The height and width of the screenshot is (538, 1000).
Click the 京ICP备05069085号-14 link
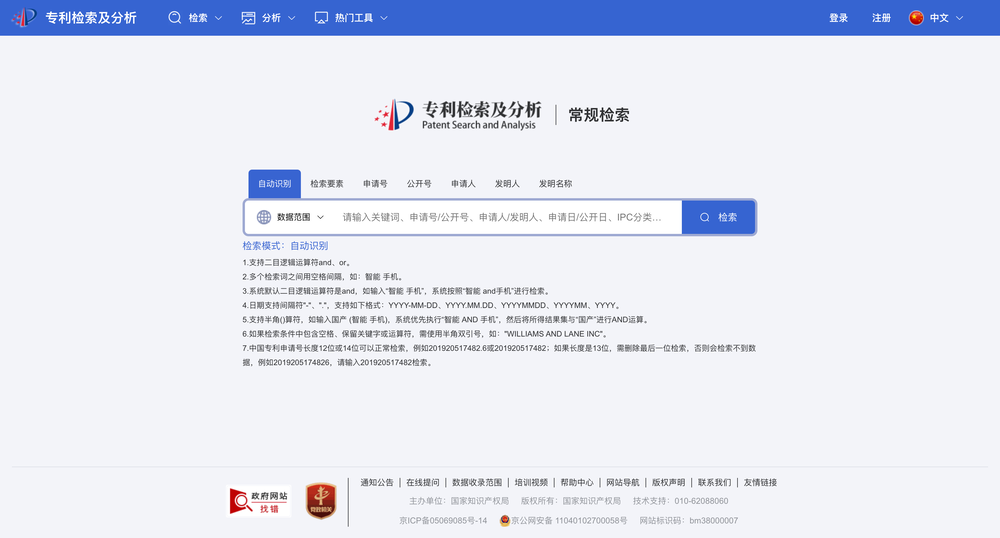tap(443, 521)
